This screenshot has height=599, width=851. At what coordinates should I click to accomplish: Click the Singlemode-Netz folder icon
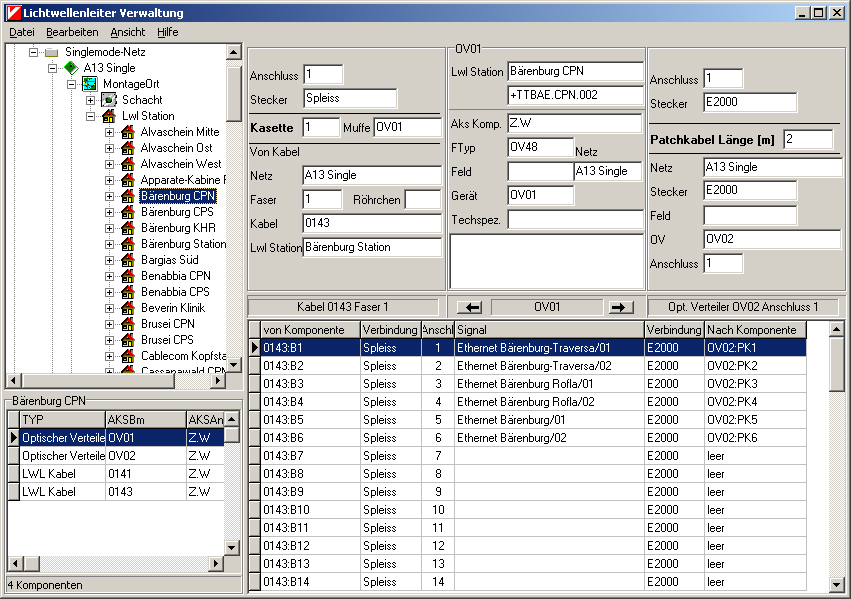(x=52, y=52)
